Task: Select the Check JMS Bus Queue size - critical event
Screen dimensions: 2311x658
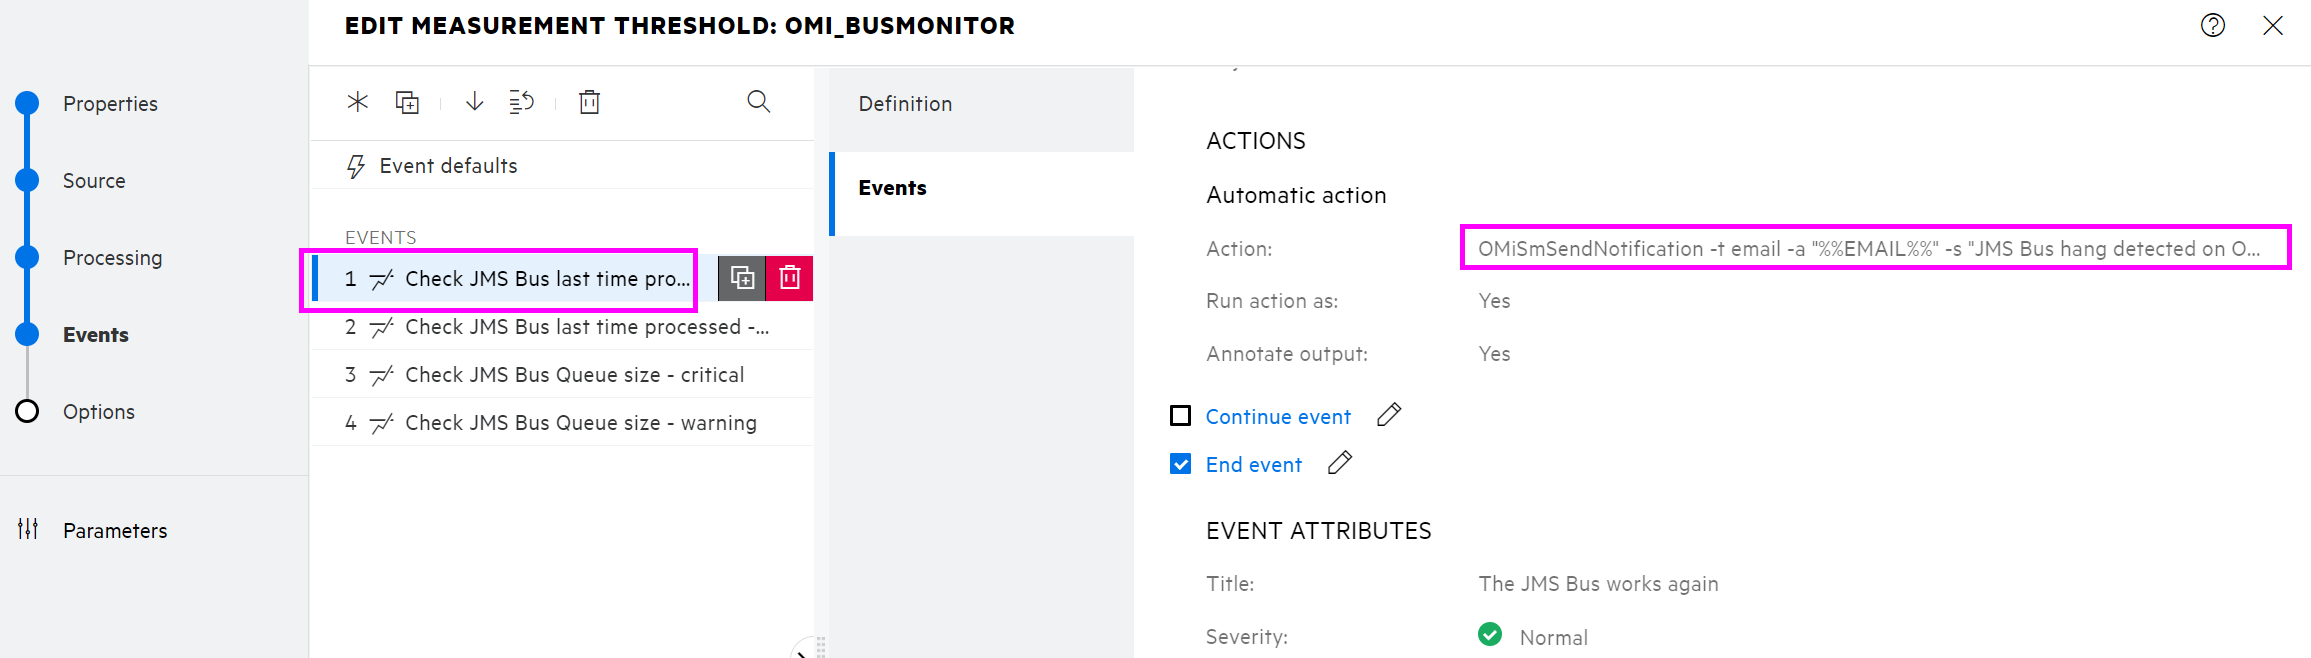Action: click(x=574, y=373)
